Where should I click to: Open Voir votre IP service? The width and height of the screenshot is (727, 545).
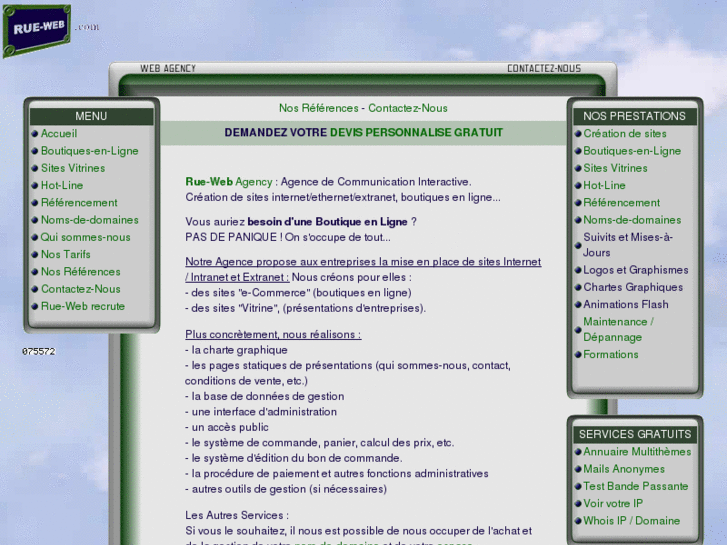[613, 503]
